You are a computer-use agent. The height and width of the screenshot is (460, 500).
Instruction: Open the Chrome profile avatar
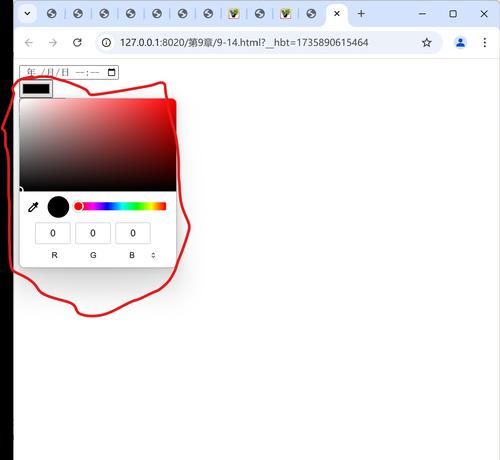(x=461, y=43)
